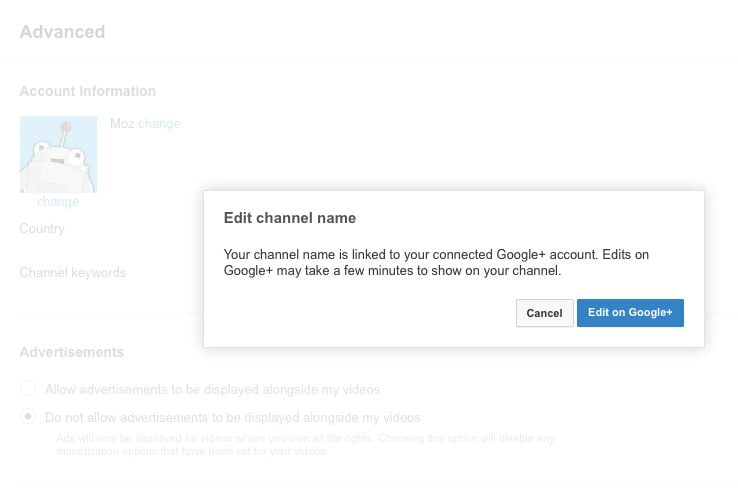Click the 'Your channel name is linked' message
This screenshot has width=738, height=488.
click(436, 262)
